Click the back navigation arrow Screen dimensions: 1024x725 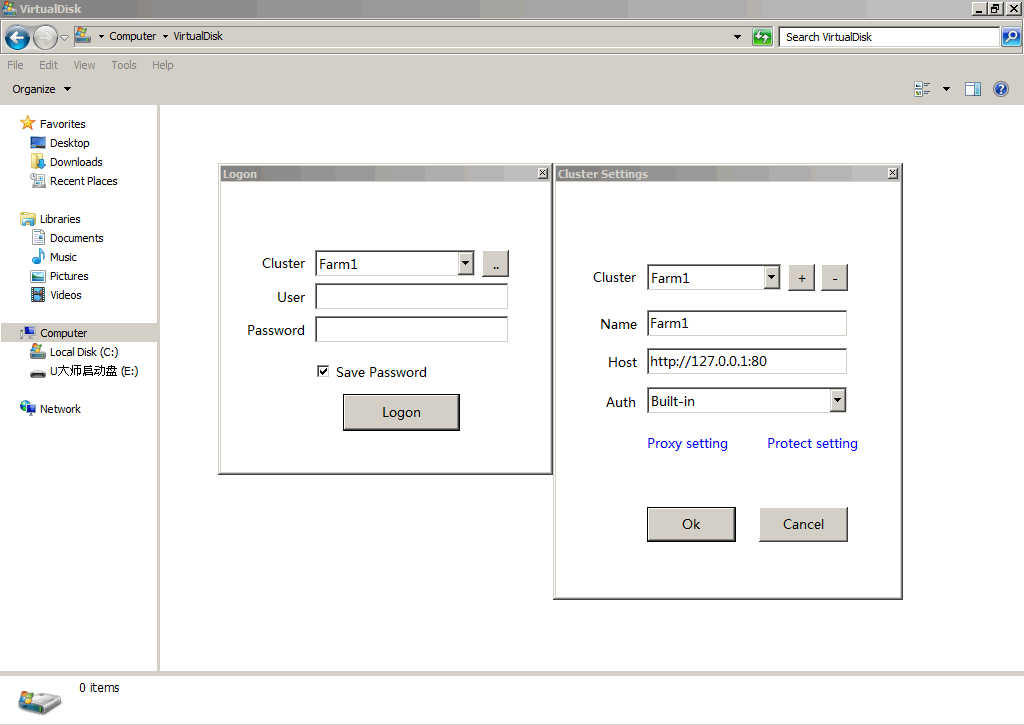click(x=17, y=38)
